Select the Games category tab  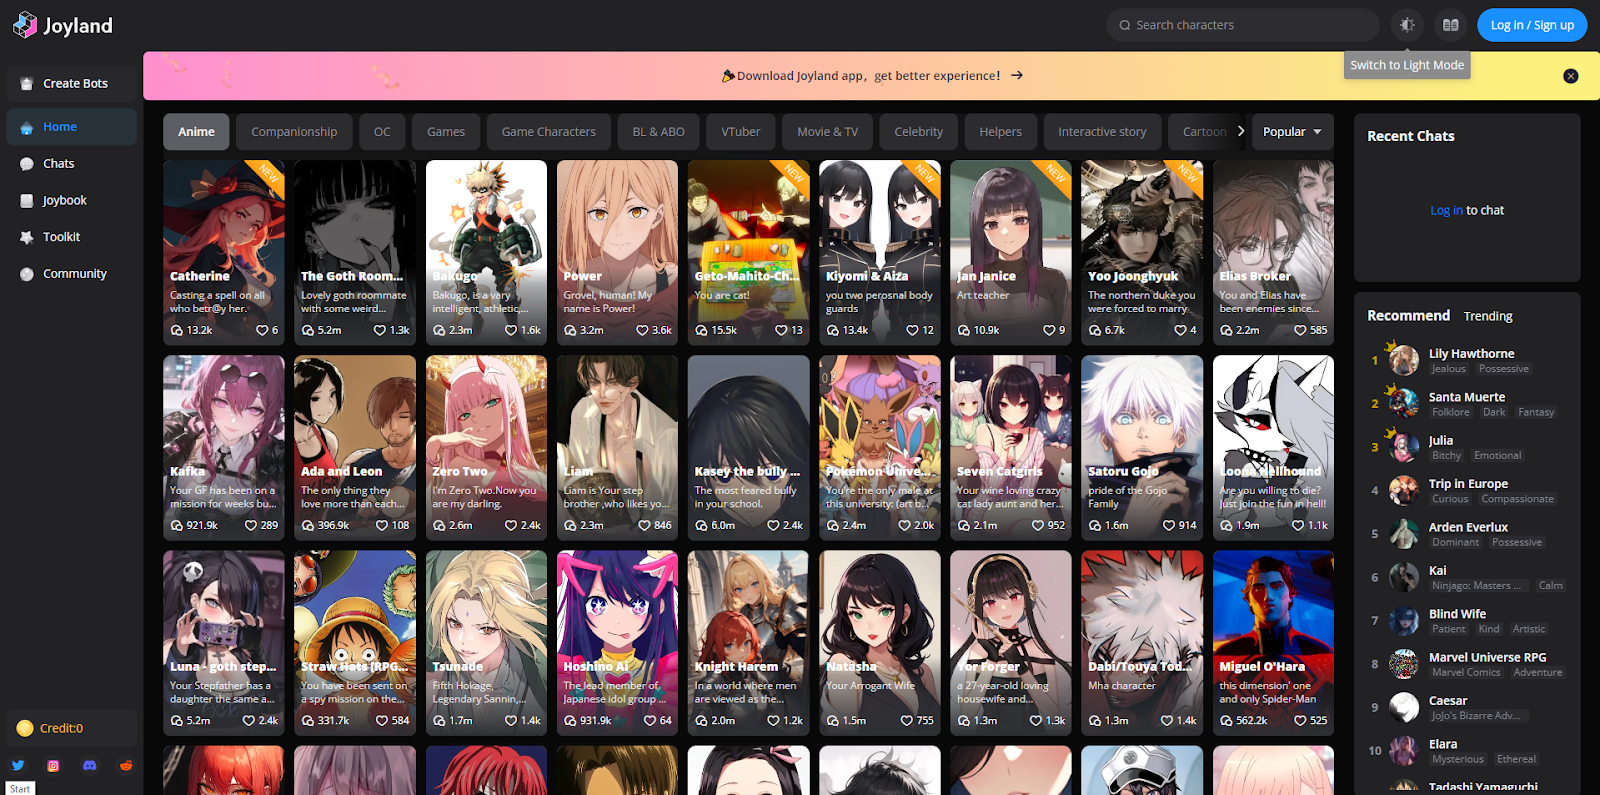[x=446, y=132]
